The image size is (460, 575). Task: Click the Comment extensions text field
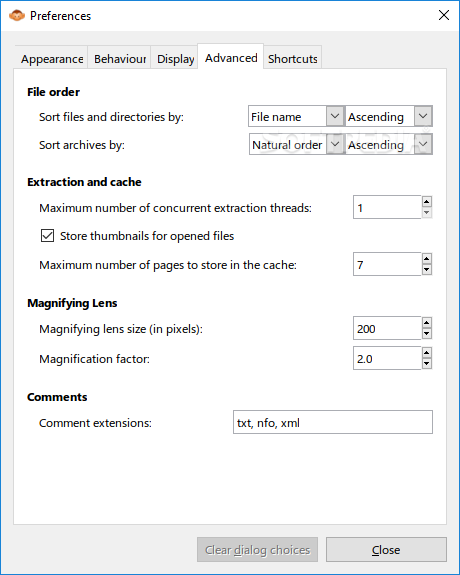[x=333, y=422]
